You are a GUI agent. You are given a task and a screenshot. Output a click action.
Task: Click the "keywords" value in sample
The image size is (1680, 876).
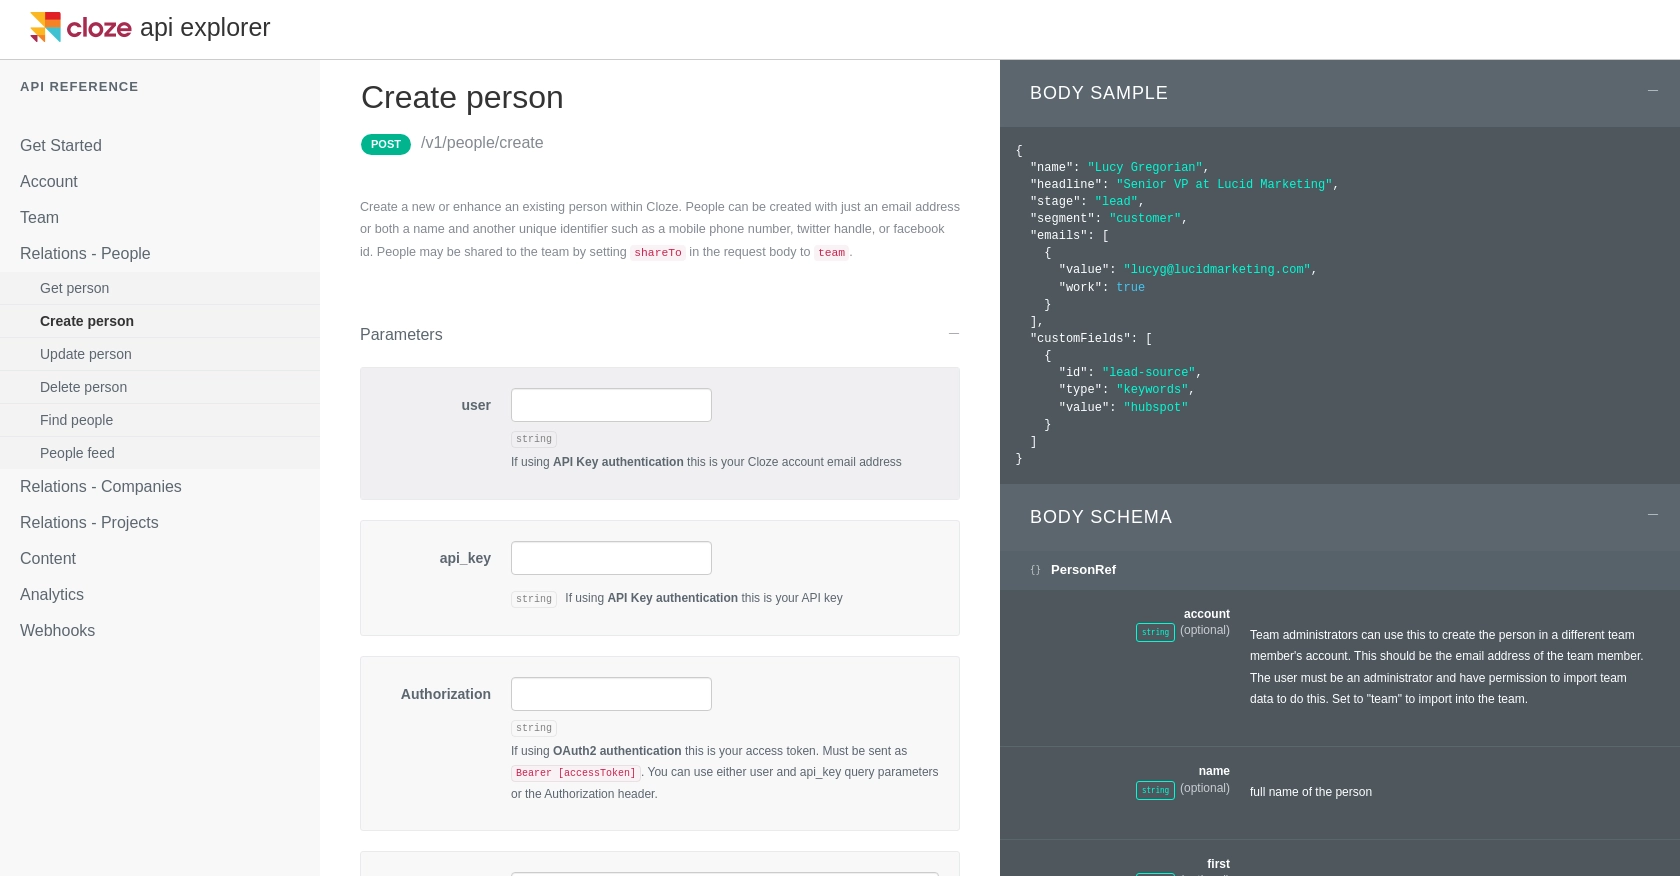click(1152, 390)
